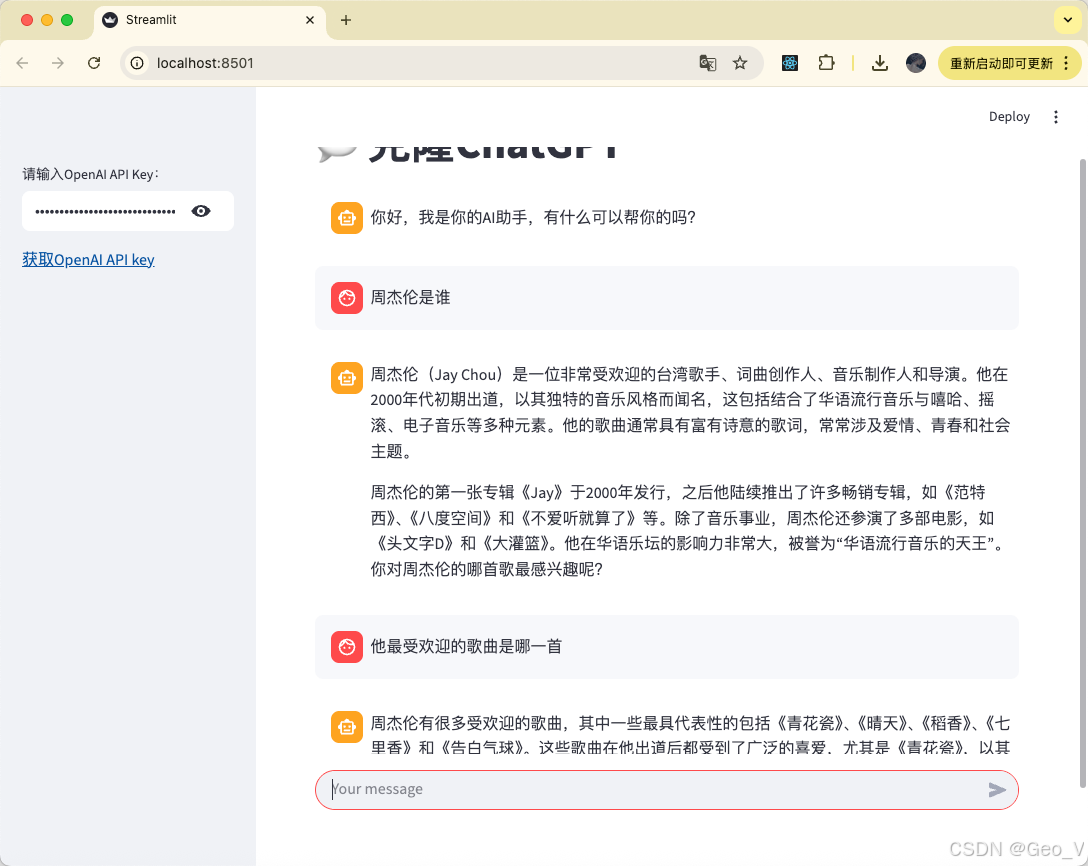Click the send message arrow icon

click(997, 789)
